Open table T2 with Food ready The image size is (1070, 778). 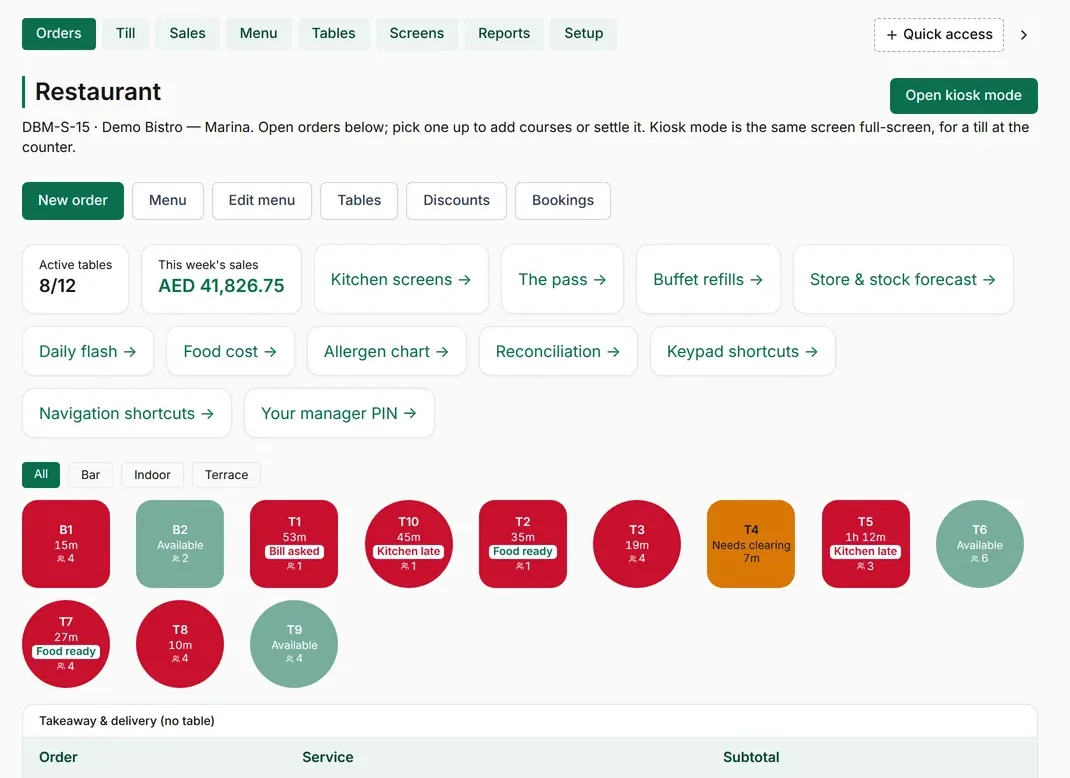pyautogui.click(x=523, y=544)
